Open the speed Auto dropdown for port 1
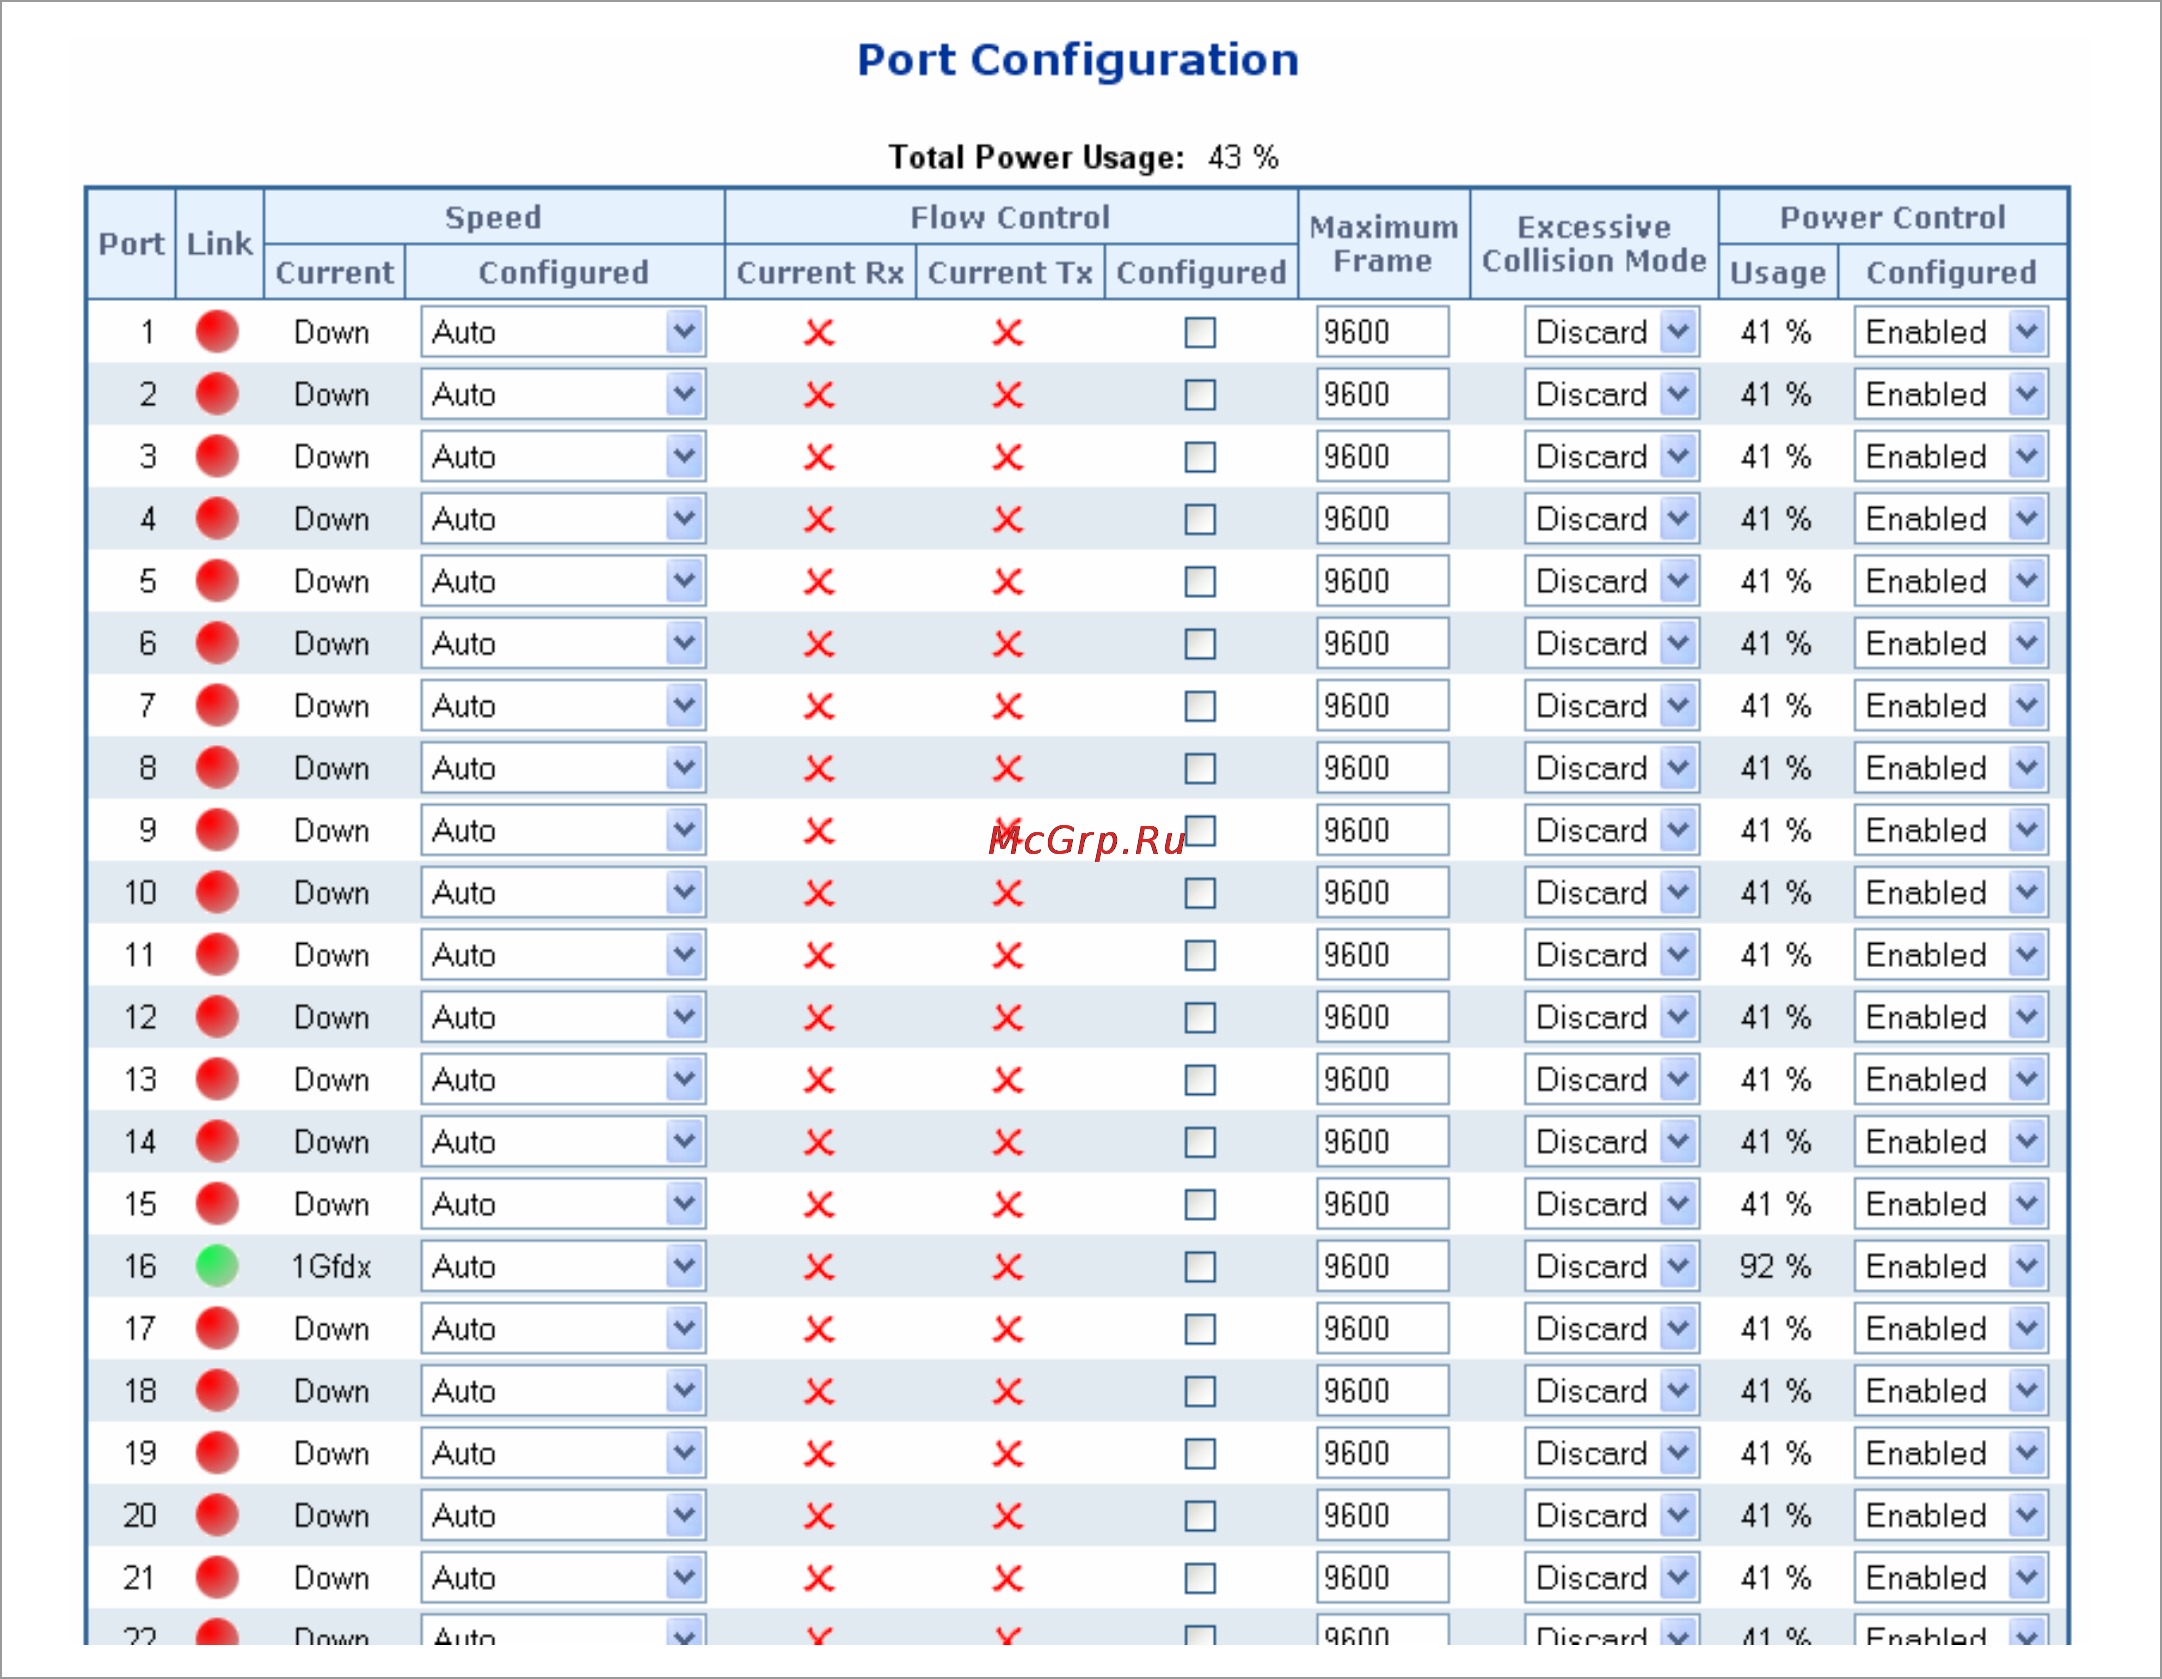 tap(563, 332)
